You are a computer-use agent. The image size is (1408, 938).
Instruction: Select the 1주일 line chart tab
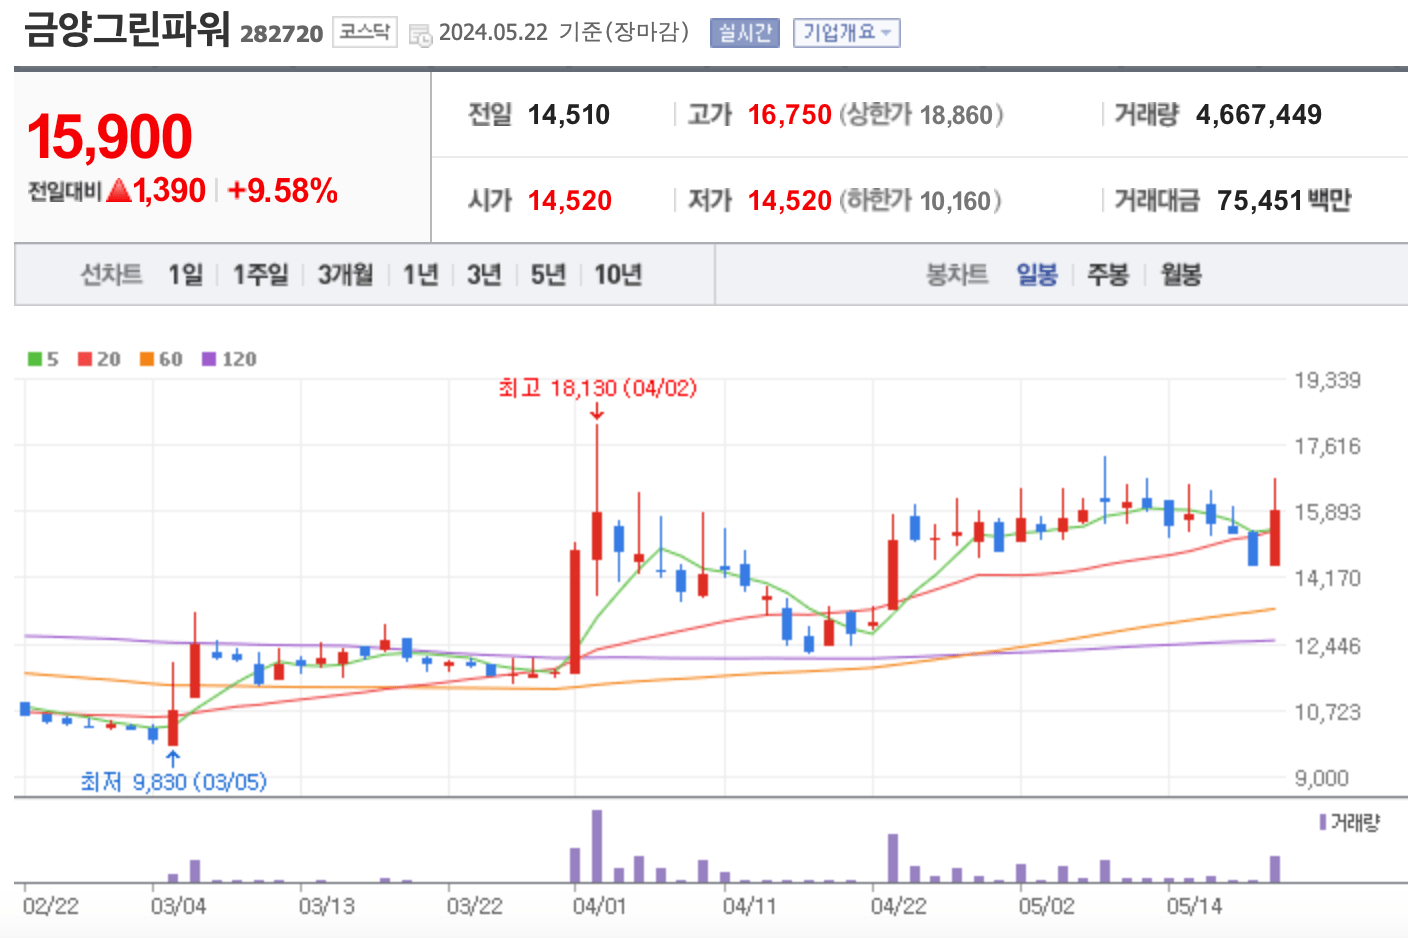(260, 274)
